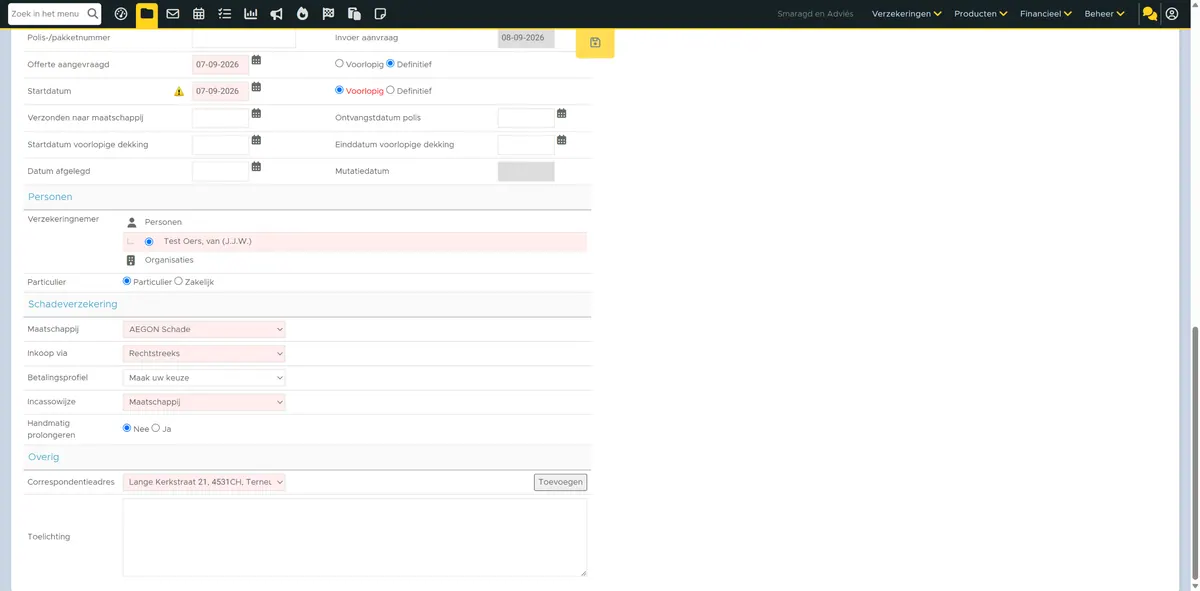Open the dashboard gauge icon
The width and height of the screenshot is (1200, 591).
pos(121,14)
